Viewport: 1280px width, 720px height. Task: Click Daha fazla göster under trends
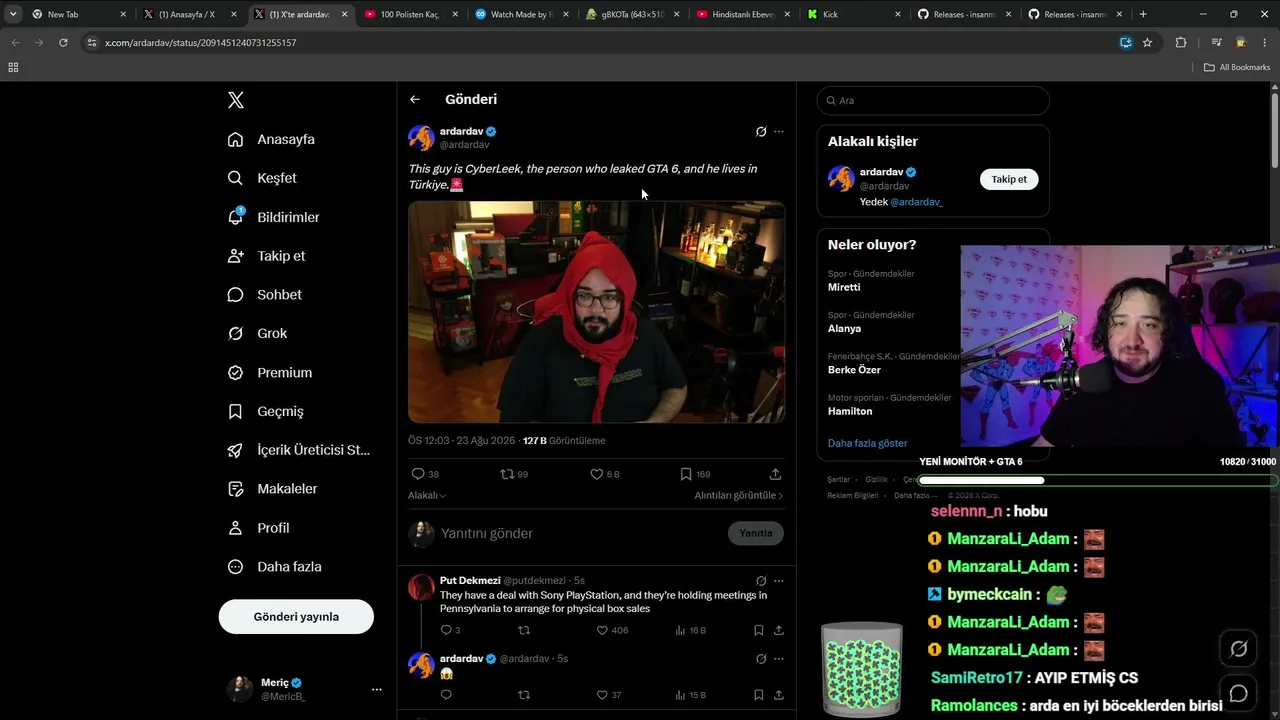pyautogui.click(x=868, y=443)
